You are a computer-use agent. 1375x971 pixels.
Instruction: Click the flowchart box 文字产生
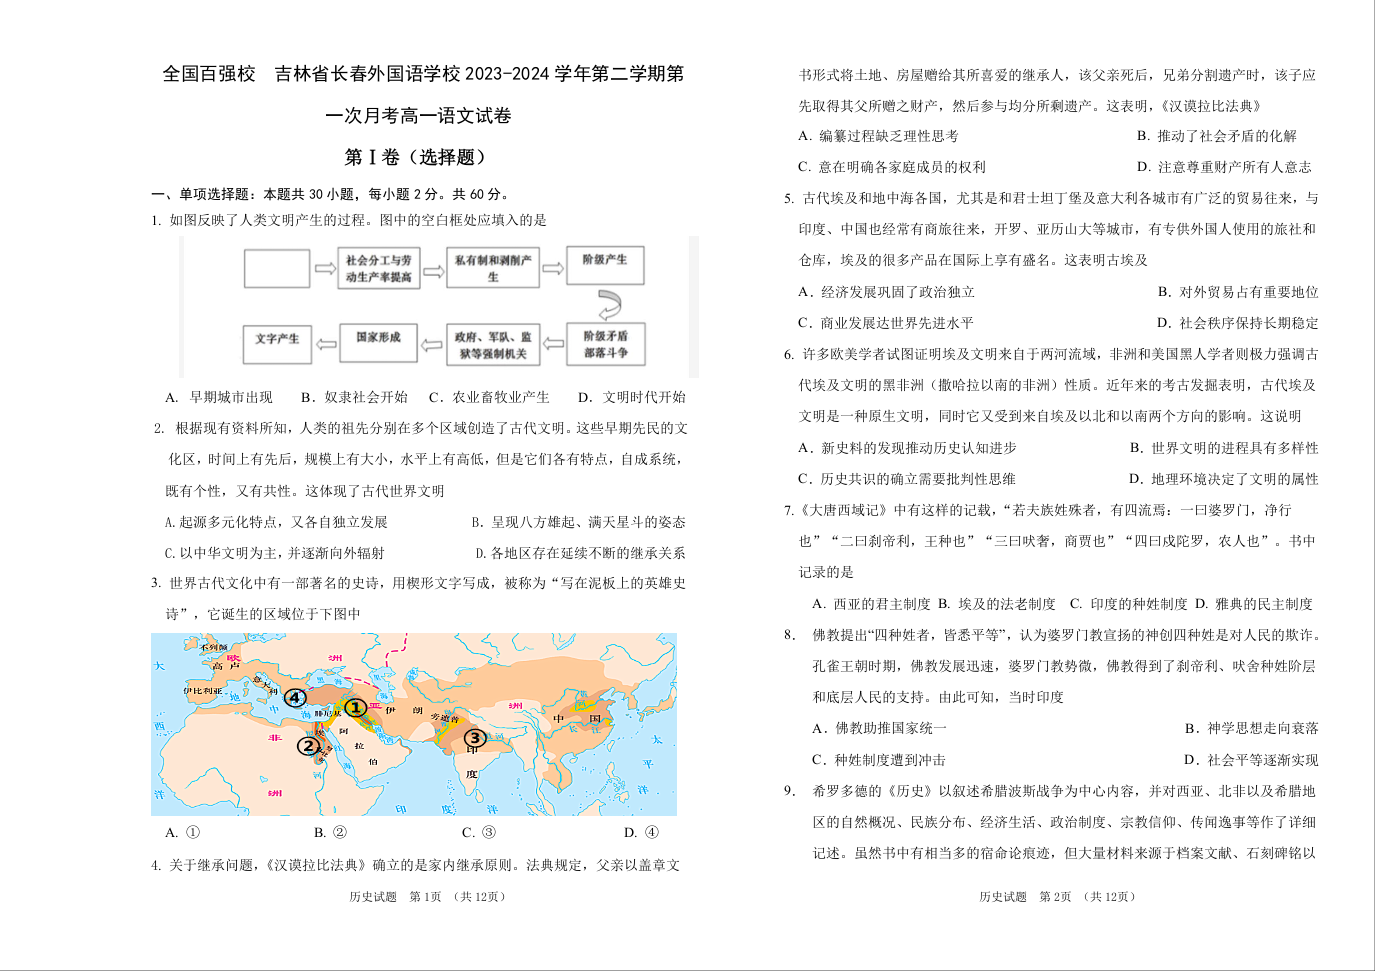[277, 343]
